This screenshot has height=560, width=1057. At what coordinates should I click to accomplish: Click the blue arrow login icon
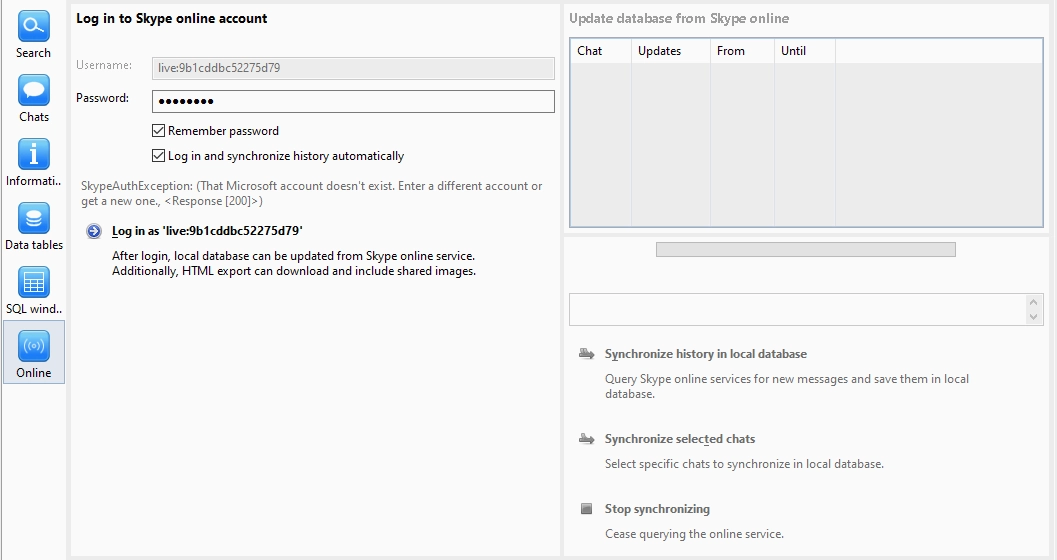[x=94, y=231]
